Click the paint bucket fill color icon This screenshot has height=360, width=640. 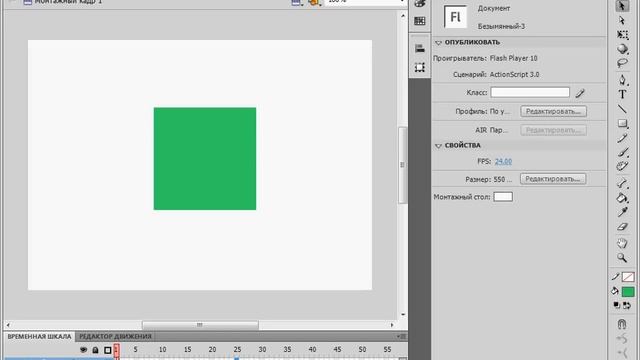pyautogui.click(x=615, y=291)
